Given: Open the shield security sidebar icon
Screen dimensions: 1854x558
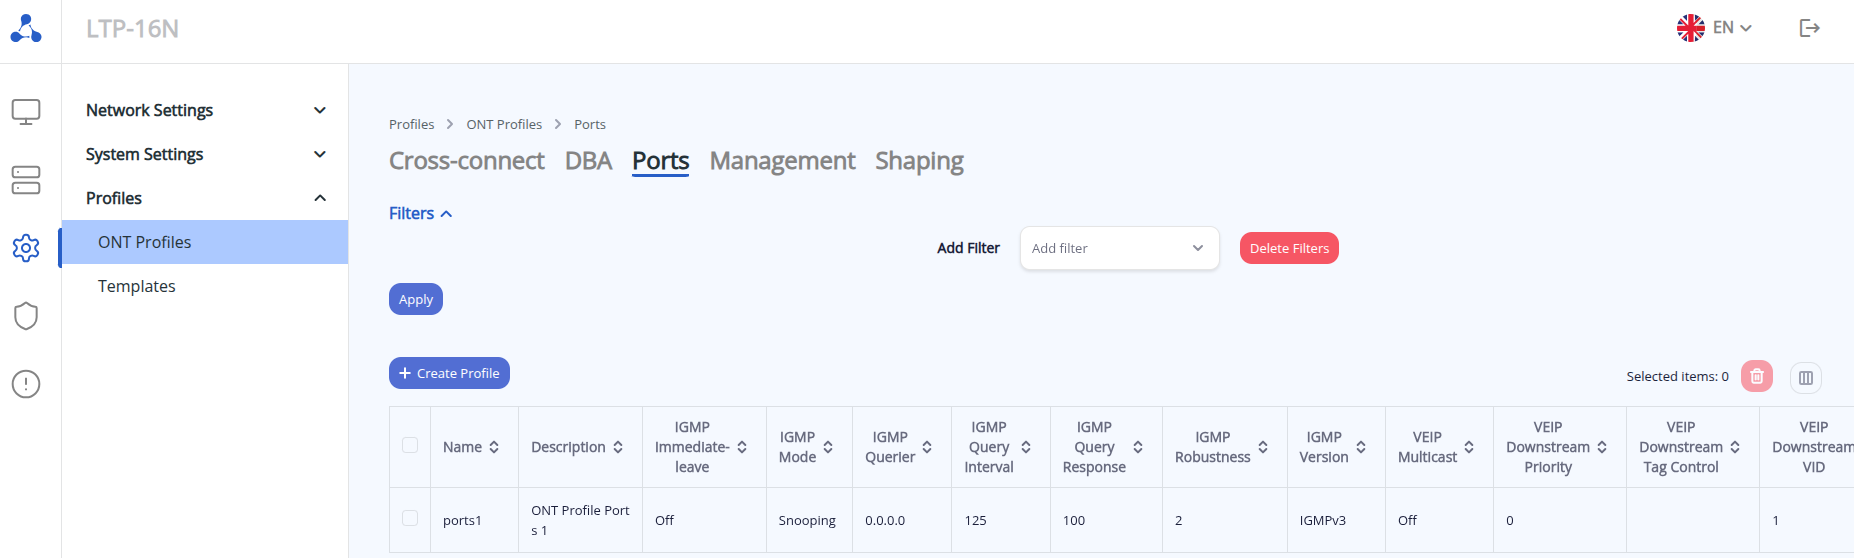Looking at the screenshot, I should (x=26, y=316).
